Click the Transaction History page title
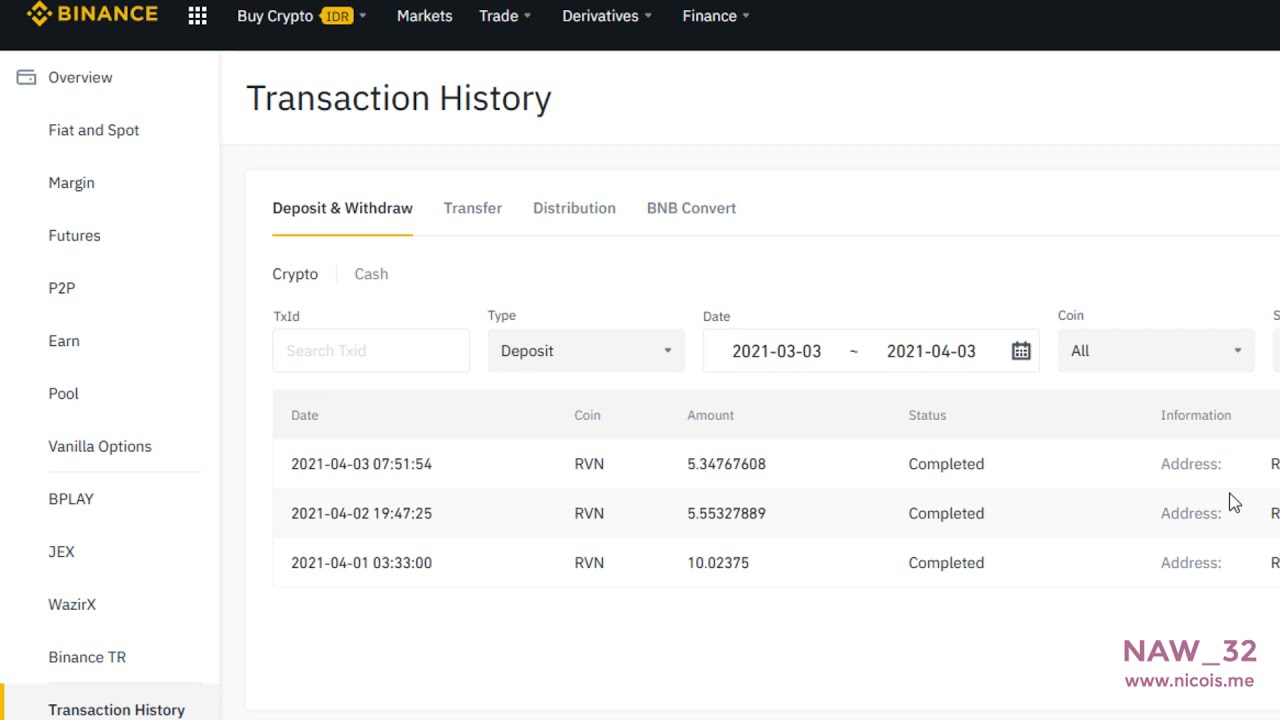Image resolution: width=1280 pixels, height=720 pixels. (399, 98)
